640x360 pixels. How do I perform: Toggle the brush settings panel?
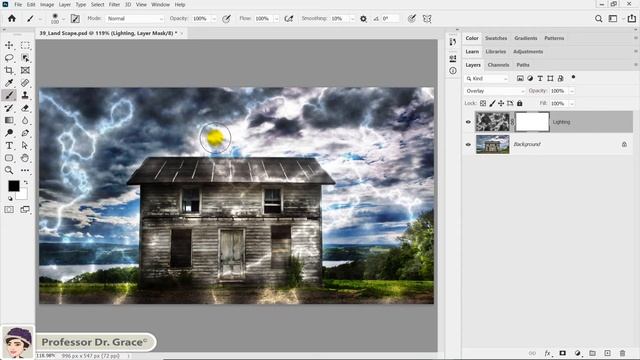tap(75, 18)
